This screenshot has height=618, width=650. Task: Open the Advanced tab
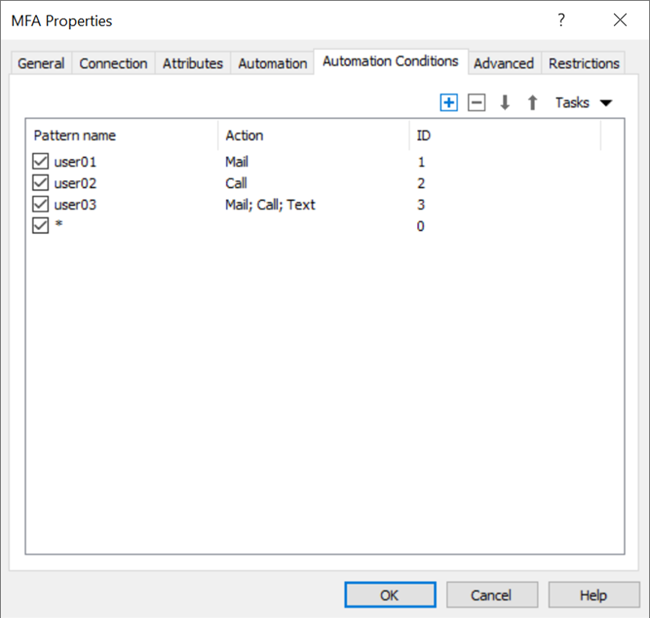pyautogui.click(x=503, y=63)
